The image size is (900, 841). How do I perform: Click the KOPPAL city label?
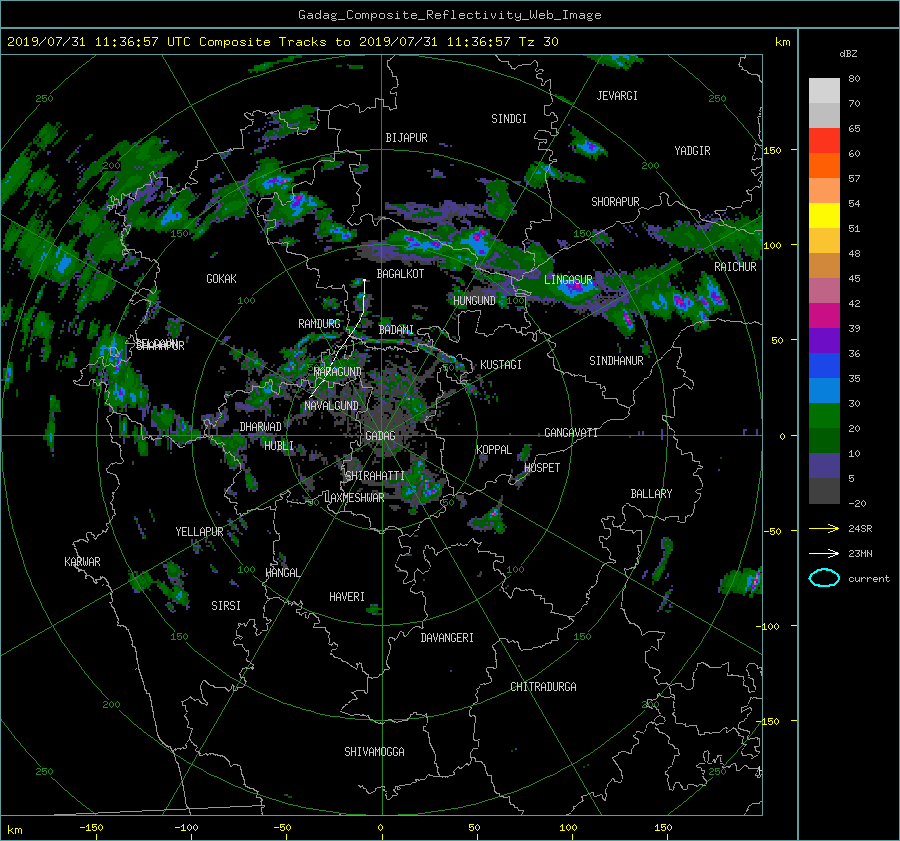494,450
